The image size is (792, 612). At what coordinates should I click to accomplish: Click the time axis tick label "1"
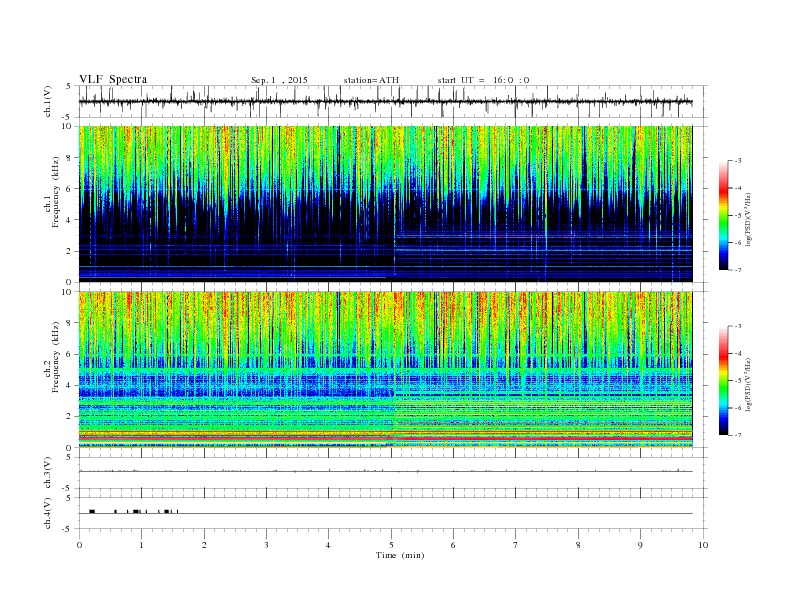(x=141, y=545)
